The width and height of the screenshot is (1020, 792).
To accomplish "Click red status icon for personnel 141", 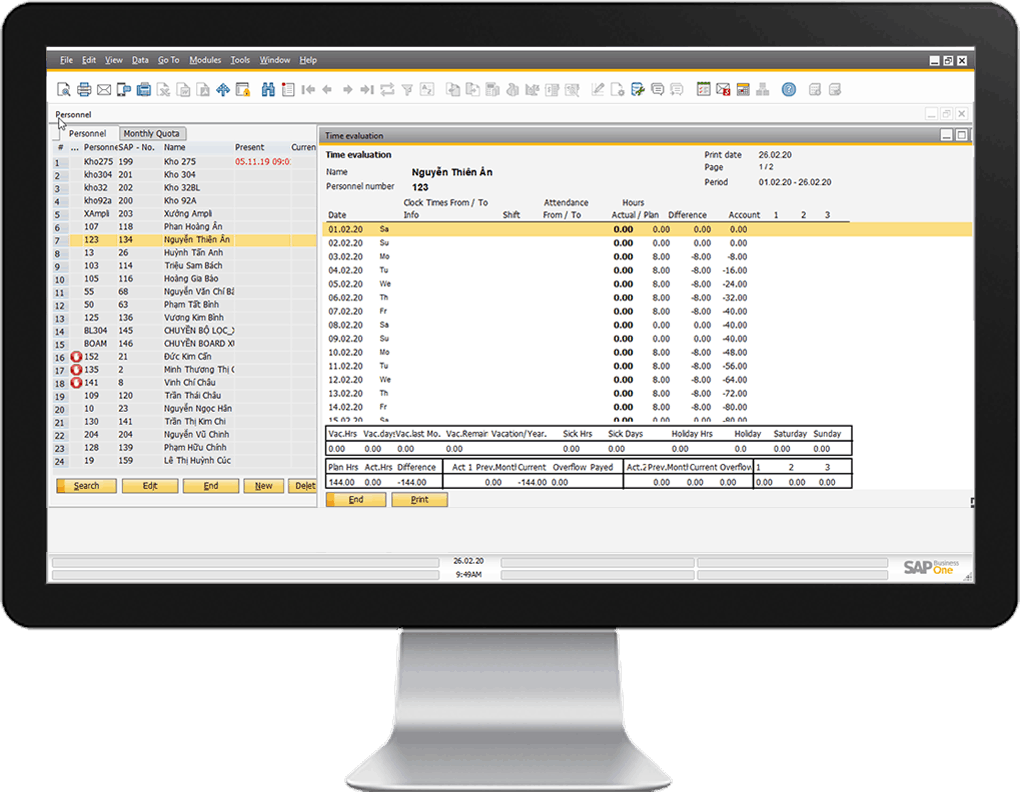I will (x=76, y=383).
